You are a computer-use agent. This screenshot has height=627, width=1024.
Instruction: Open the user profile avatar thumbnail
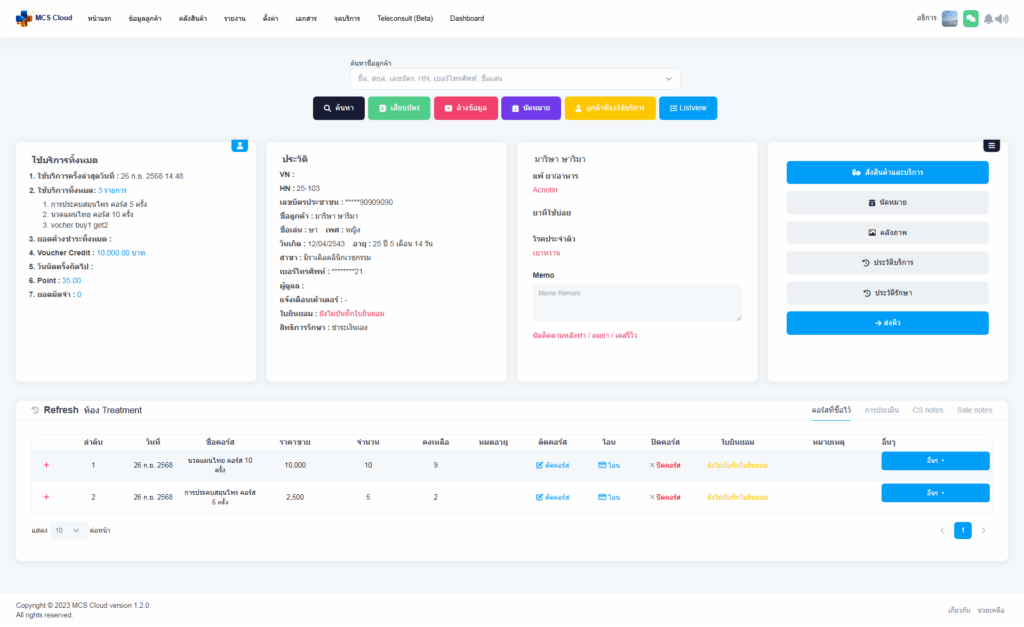click(x=949, y=18)
